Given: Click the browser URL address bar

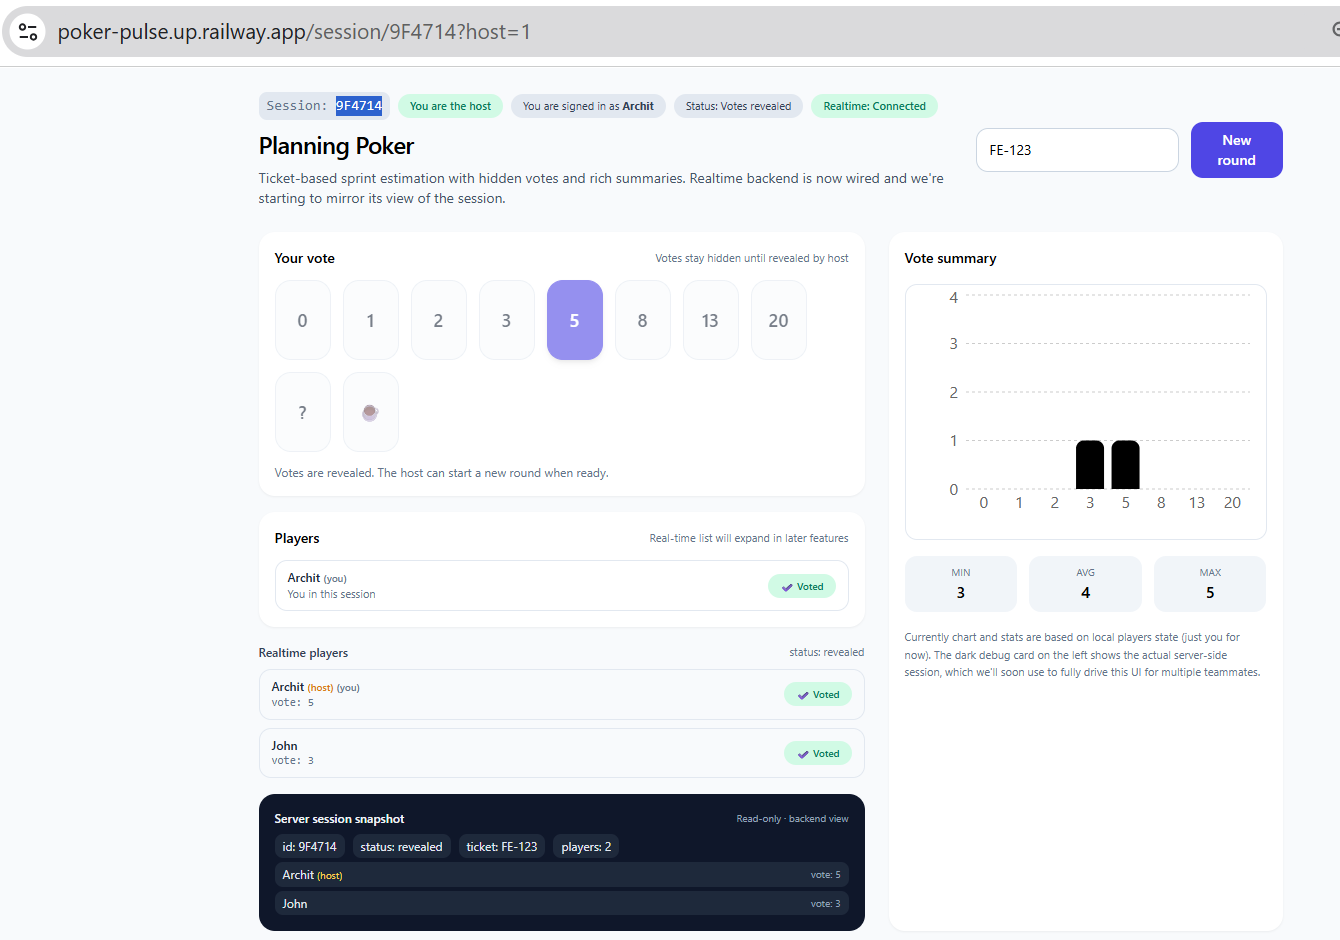Looking at the screenshot, I should click(x=670, y=31).
